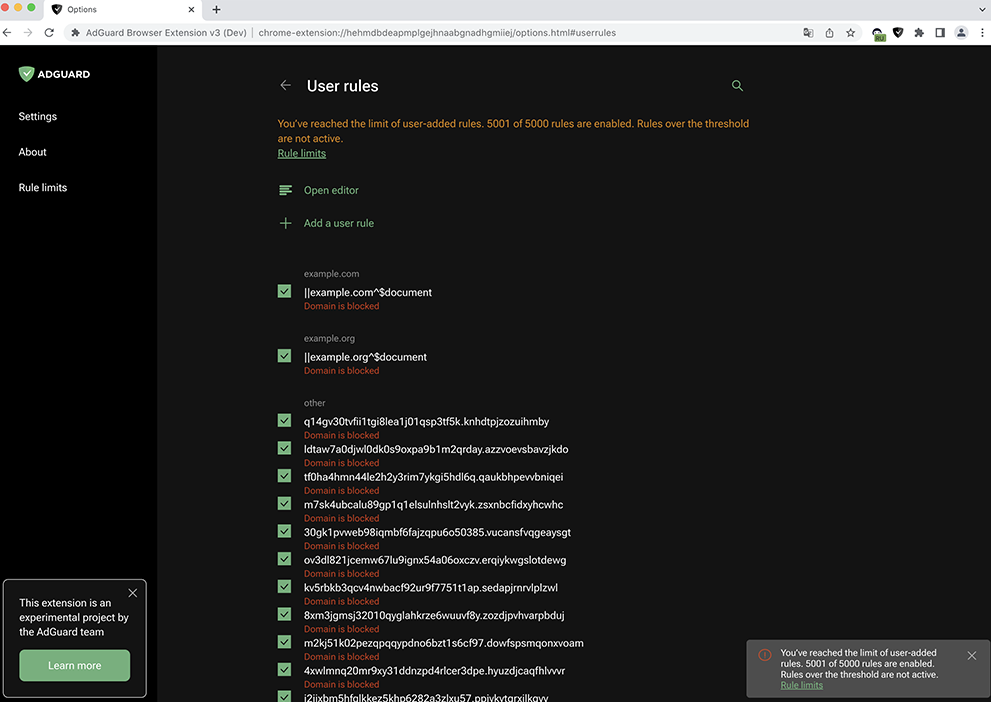Click the translate page icon in address bar
Viewport: 991px width, 702px height.
tap(808, 33)
